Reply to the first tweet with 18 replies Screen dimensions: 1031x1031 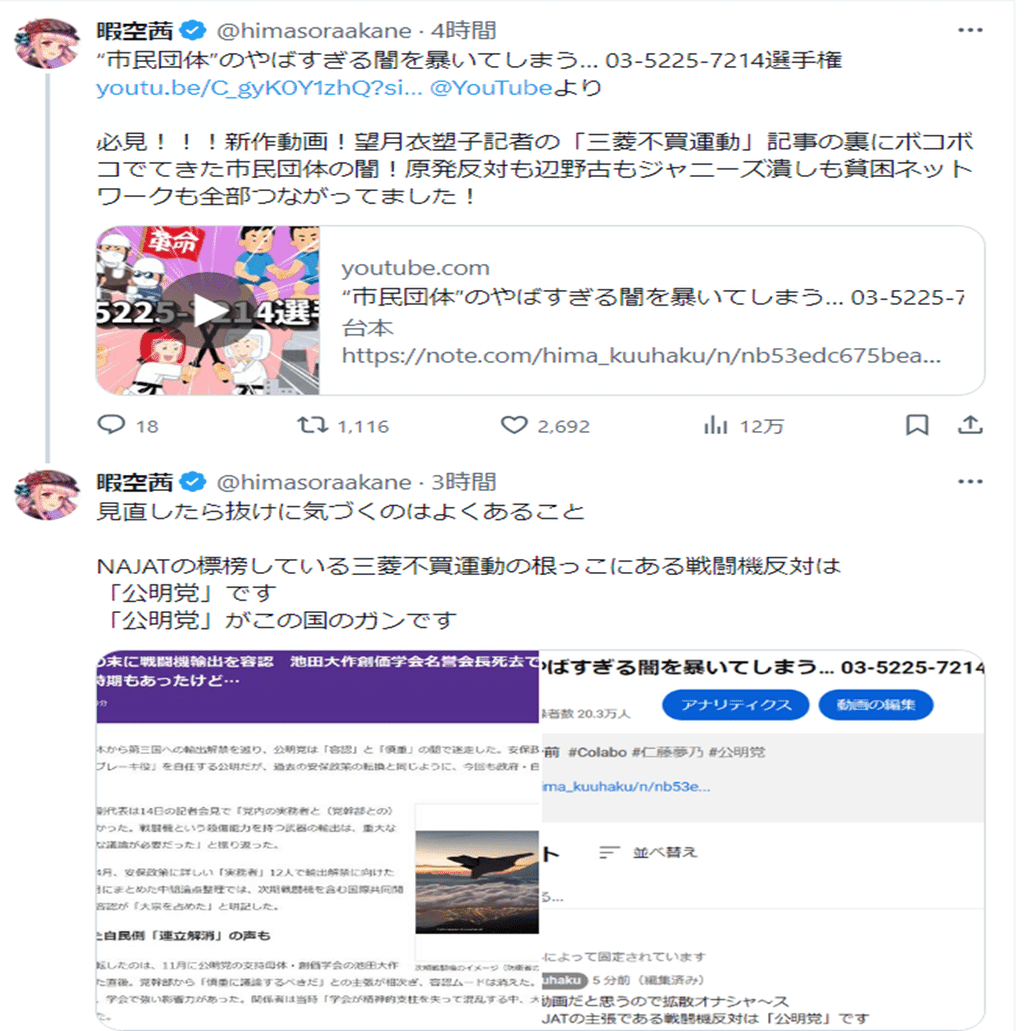click(x=128, y=426)
